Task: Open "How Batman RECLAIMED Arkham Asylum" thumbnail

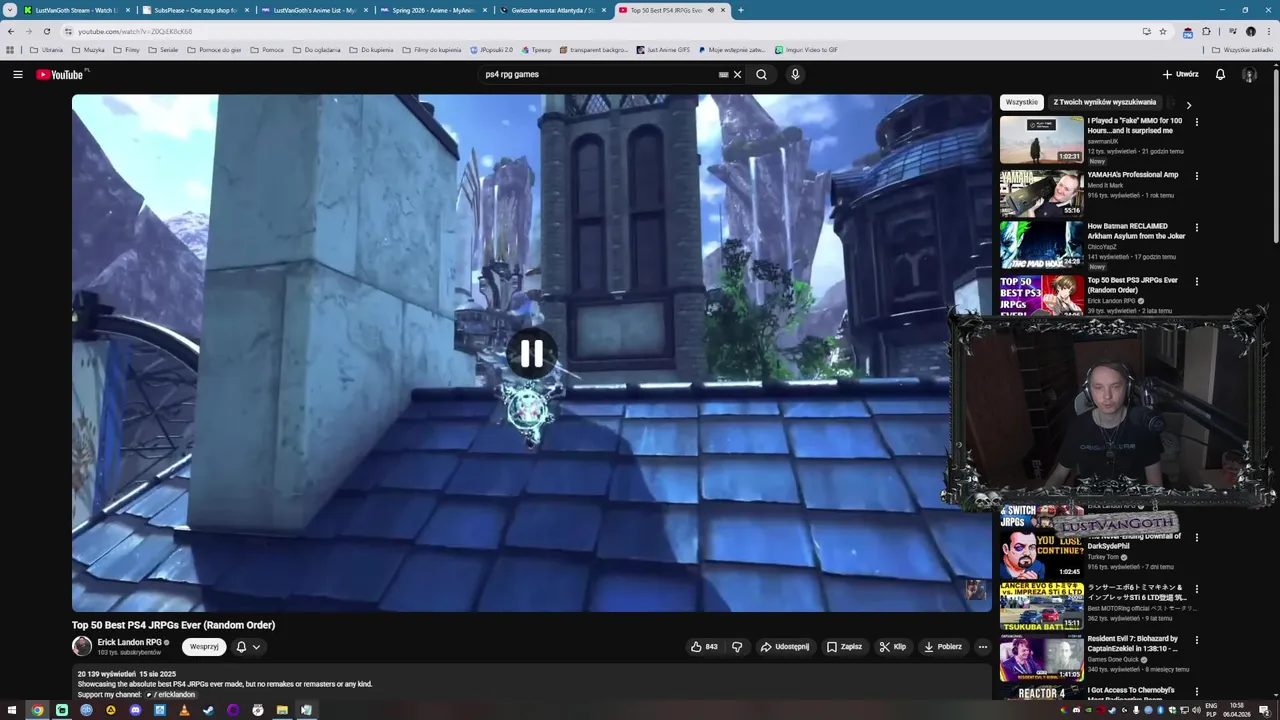Action: [x=1041, y=245]
